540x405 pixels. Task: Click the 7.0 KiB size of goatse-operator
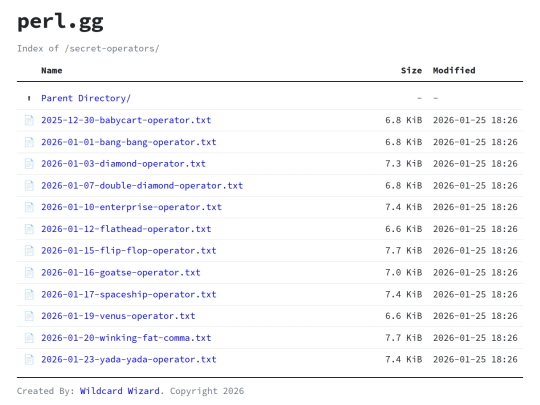tap(403, 272)
